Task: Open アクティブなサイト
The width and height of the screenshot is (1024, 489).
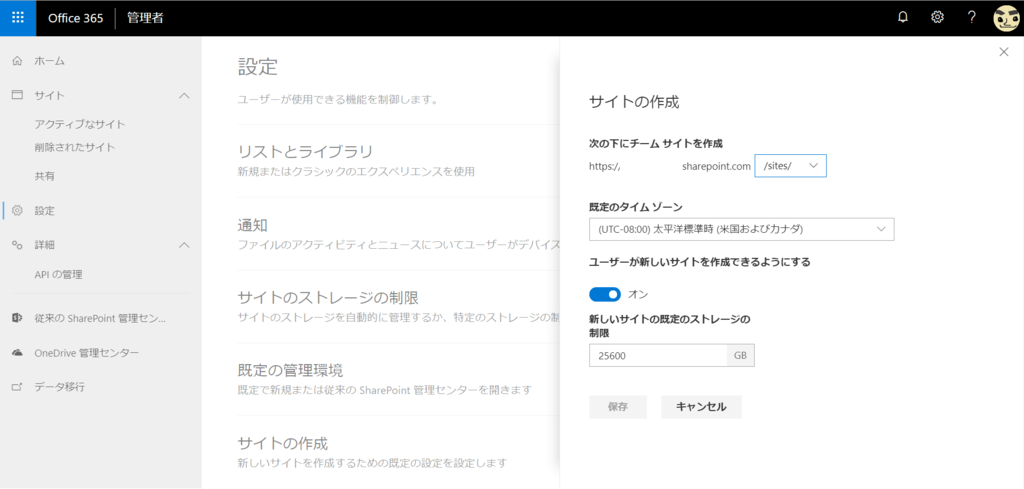Action: pyautogui.click(x=80, y=124)
